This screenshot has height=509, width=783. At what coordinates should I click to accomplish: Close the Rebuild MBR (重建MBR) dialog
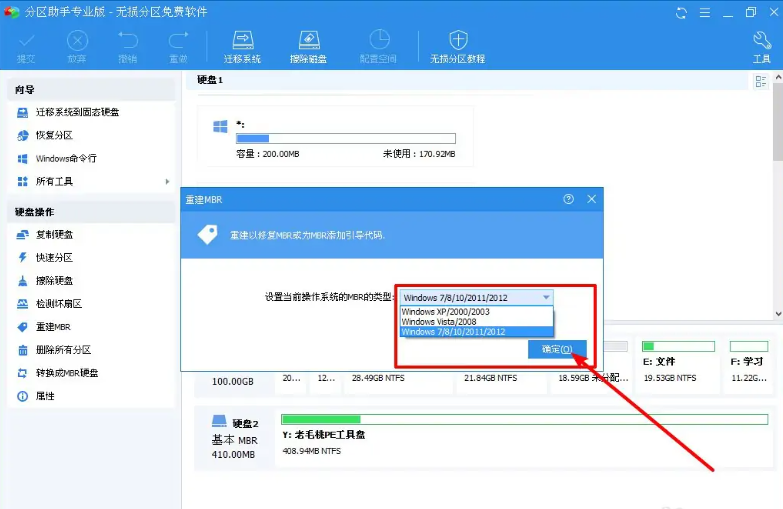click(x=592, y=199)
